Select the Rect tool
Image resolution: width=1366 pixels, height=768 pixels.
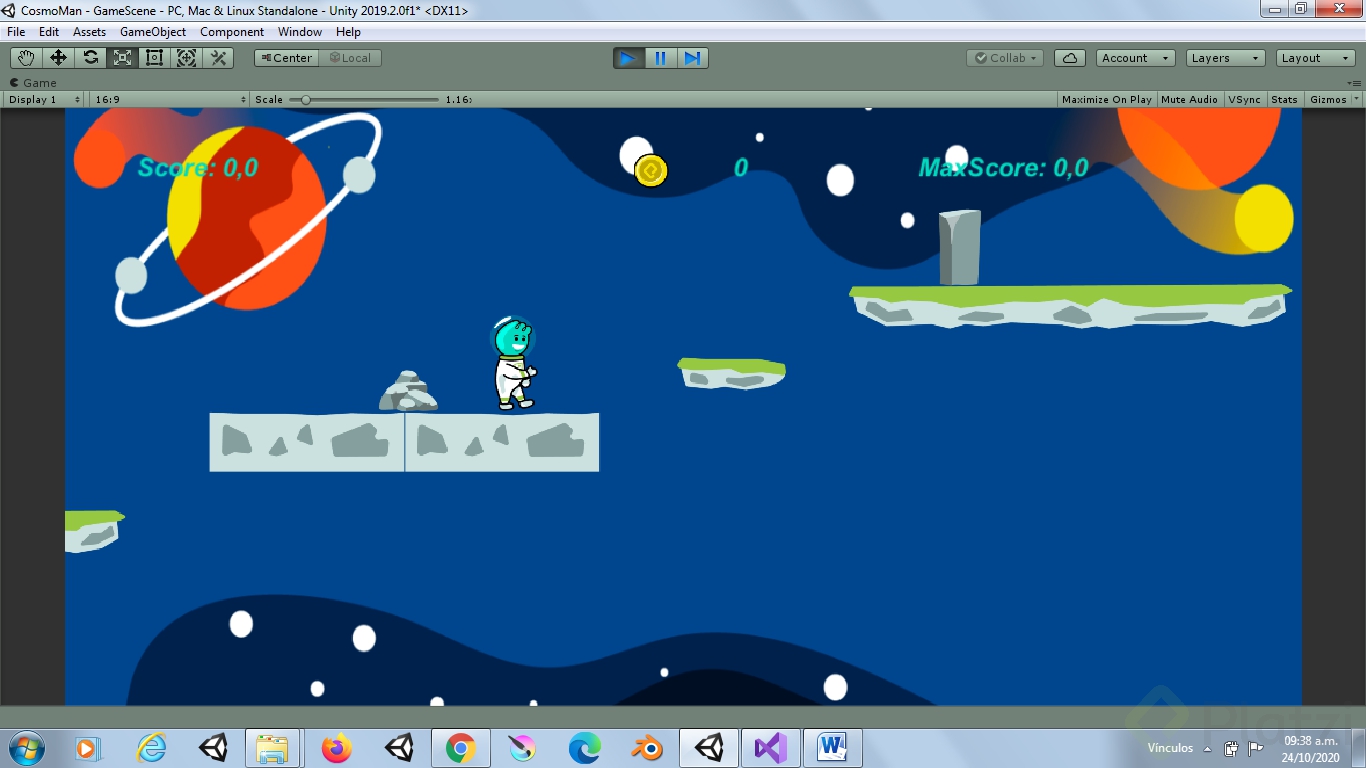tap(154, 58)
